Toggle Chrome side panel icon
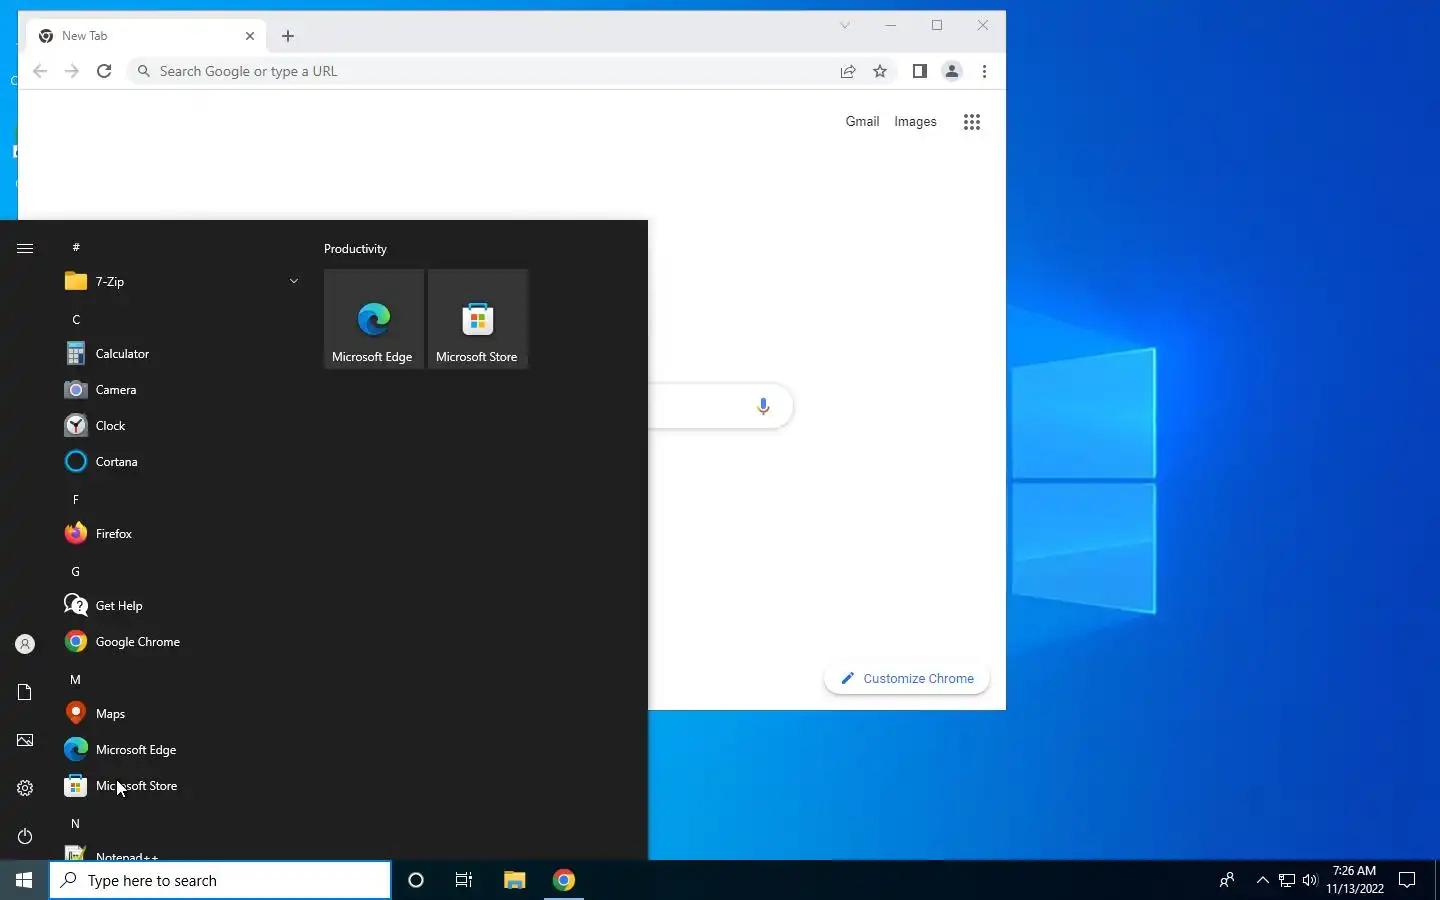Image resolution: width=1440 pixels, height=900 pixels. click(x=920, y=71)
